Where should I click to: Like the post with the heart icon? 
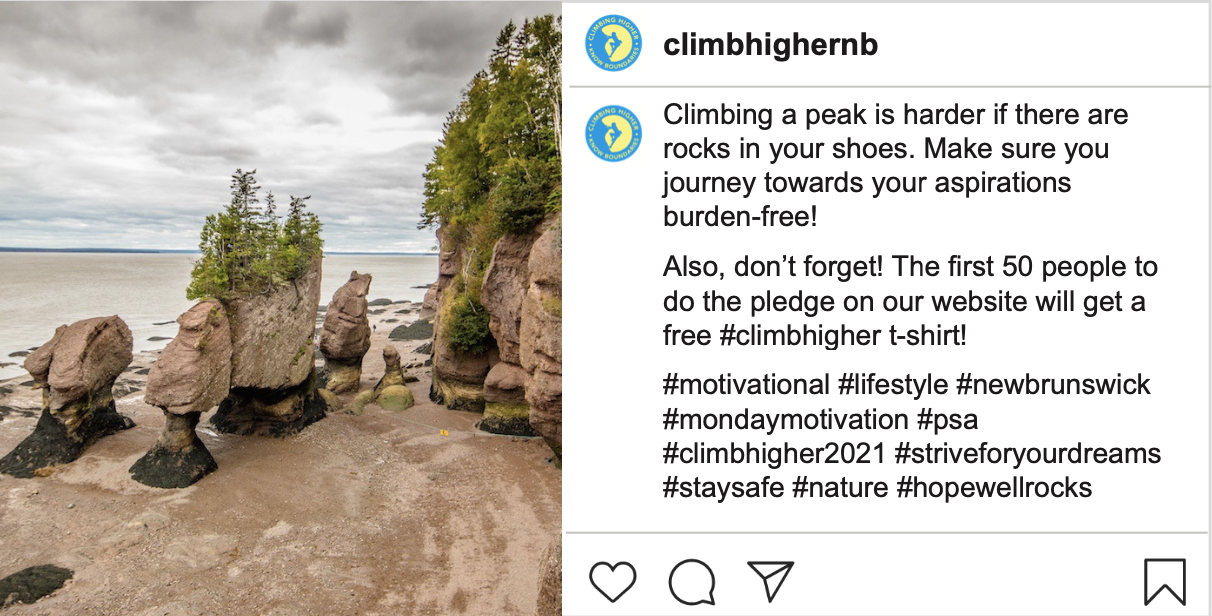point(613,581)
